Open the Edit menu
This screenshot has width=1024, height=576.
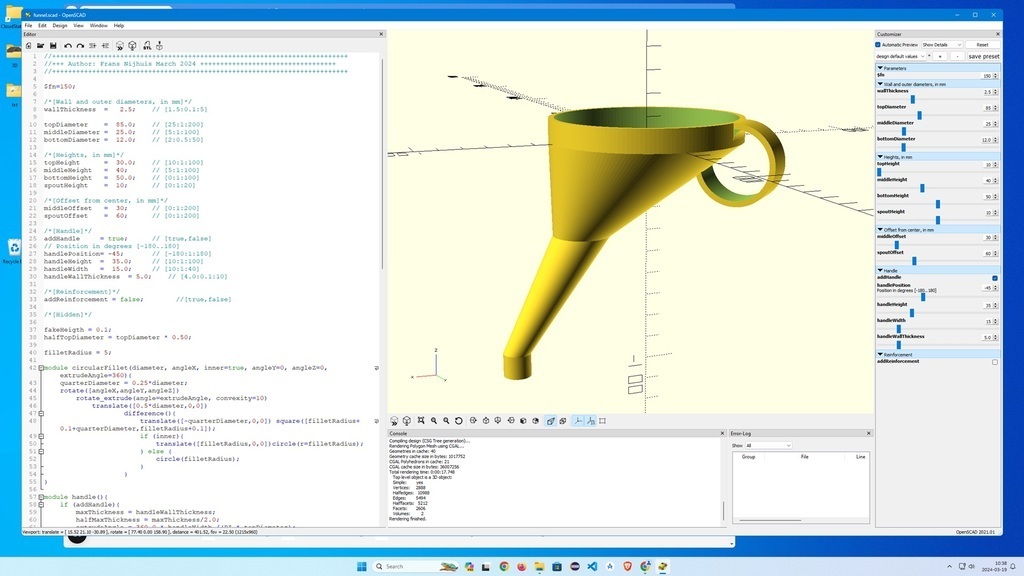(x=42, y=25)
